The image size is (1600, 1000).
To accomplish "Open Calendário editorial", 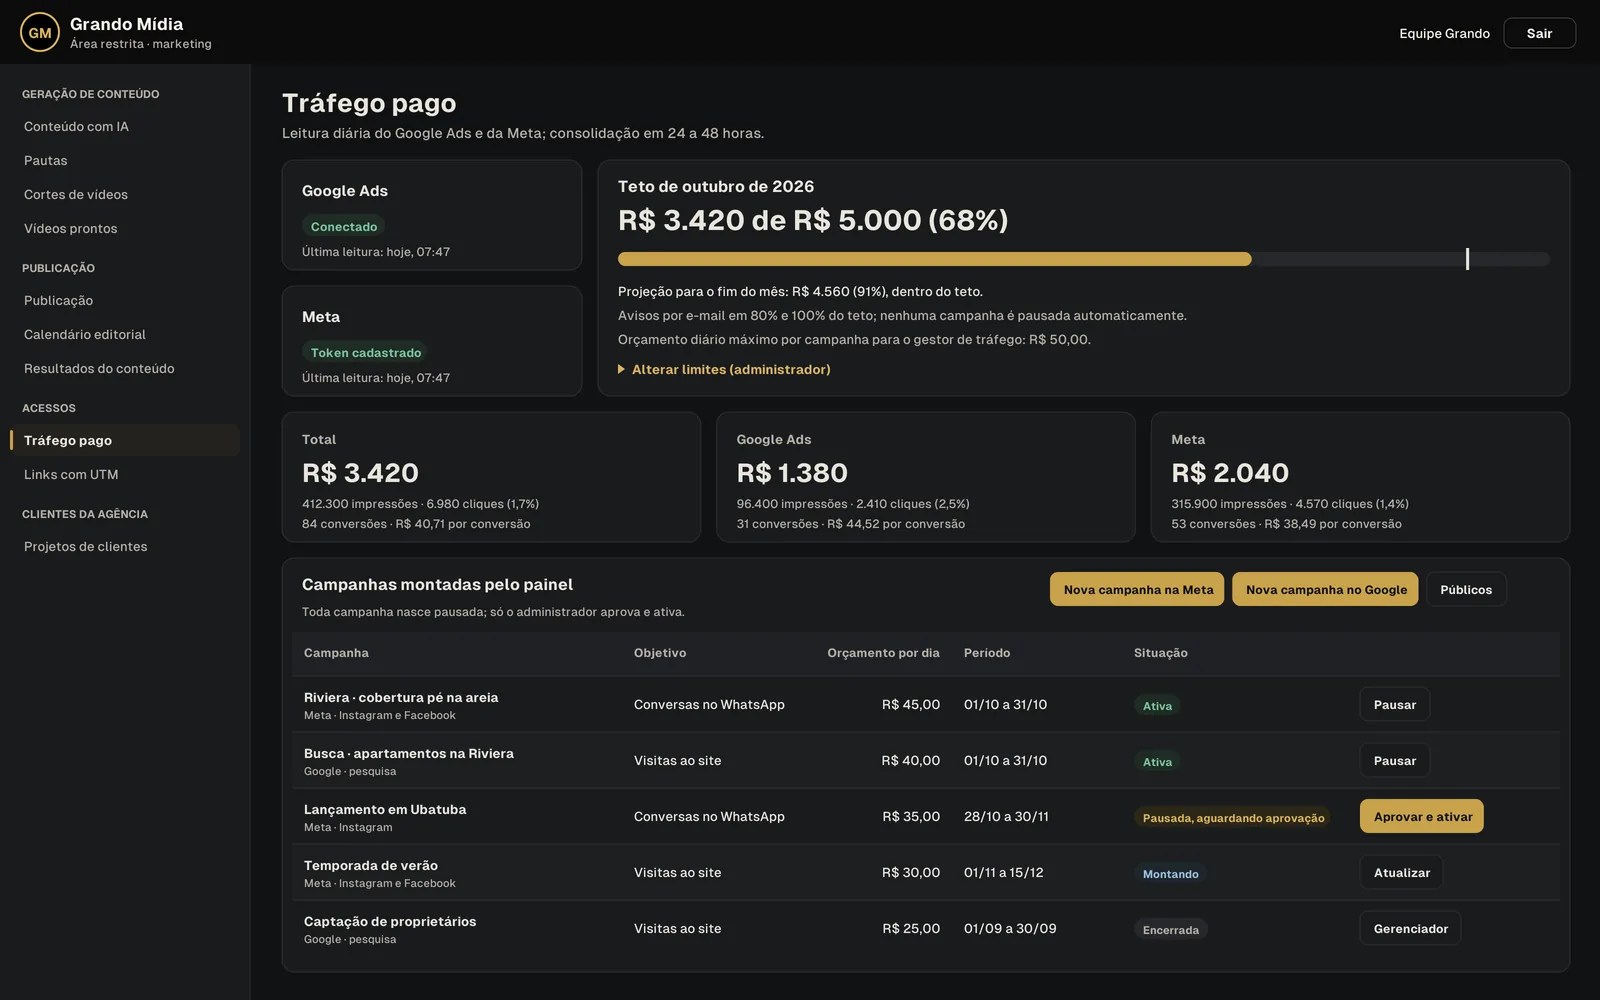I will click(85, 334).
